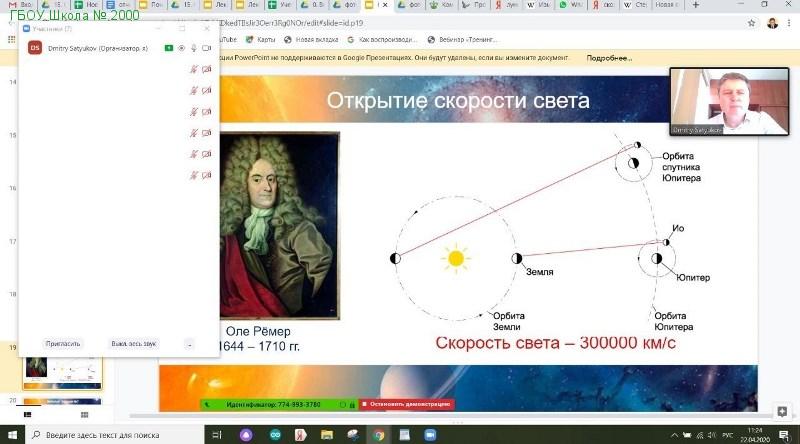
Task: Click the DS avatar of Dmitry Satyukov
Action: pyautogui.click(x=35, y=48)
